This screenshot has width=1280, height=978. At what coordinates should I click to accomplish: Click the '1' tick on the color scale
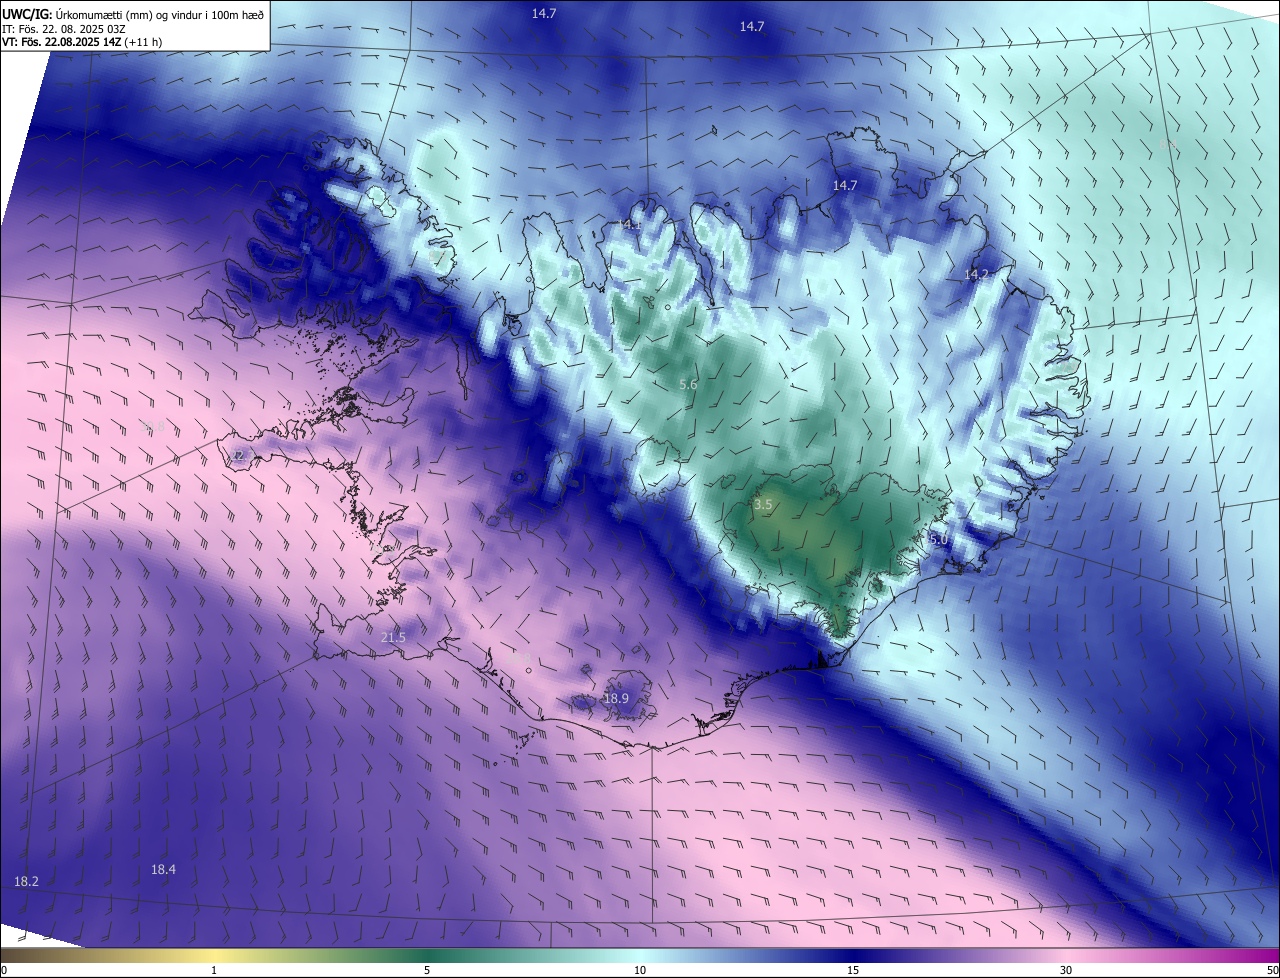[x=214, y=970]
